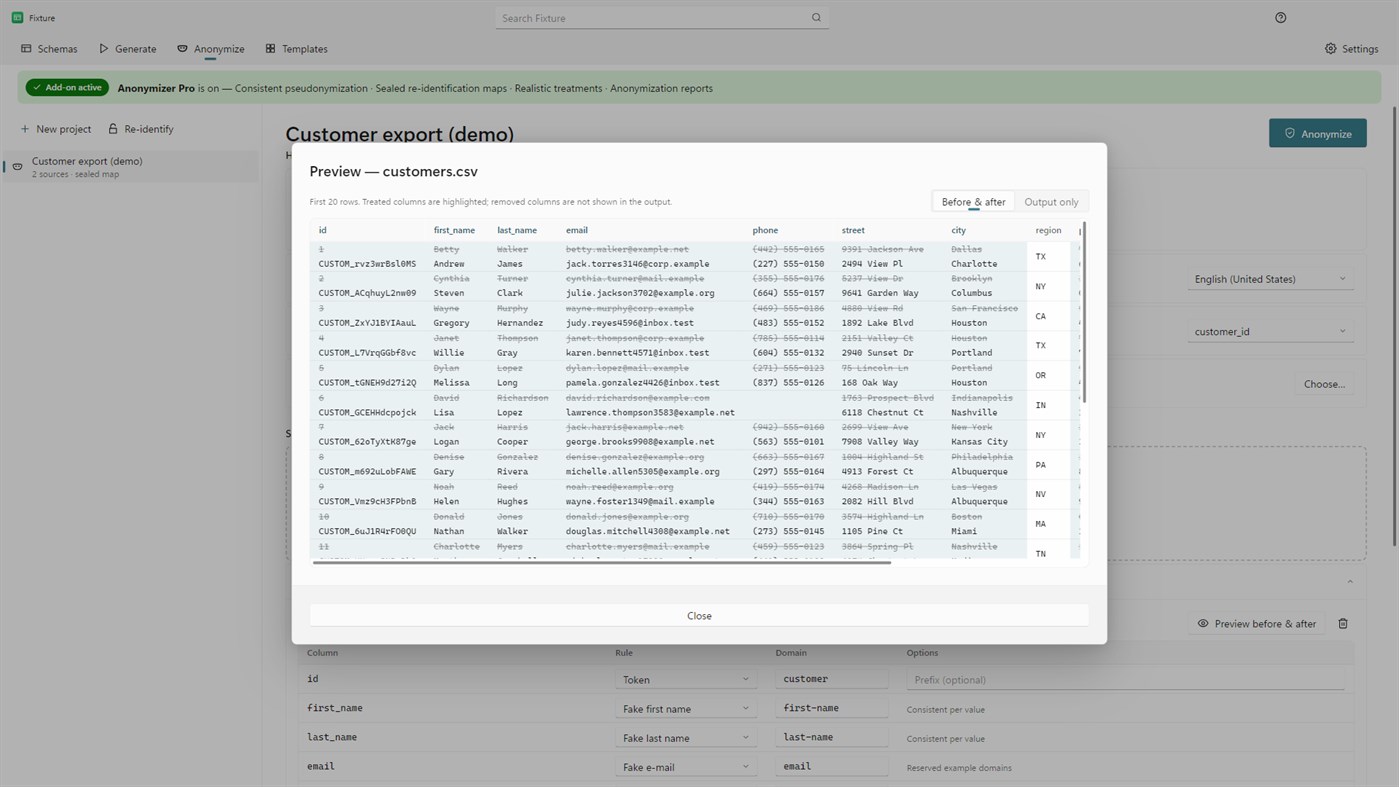Image resolution: width=1399 pixels, height=787 pixels.
Task: Click cell CUSTOM_rvz3wrBsl0MS
Action: pyautogui.click(x=367, y=264)
